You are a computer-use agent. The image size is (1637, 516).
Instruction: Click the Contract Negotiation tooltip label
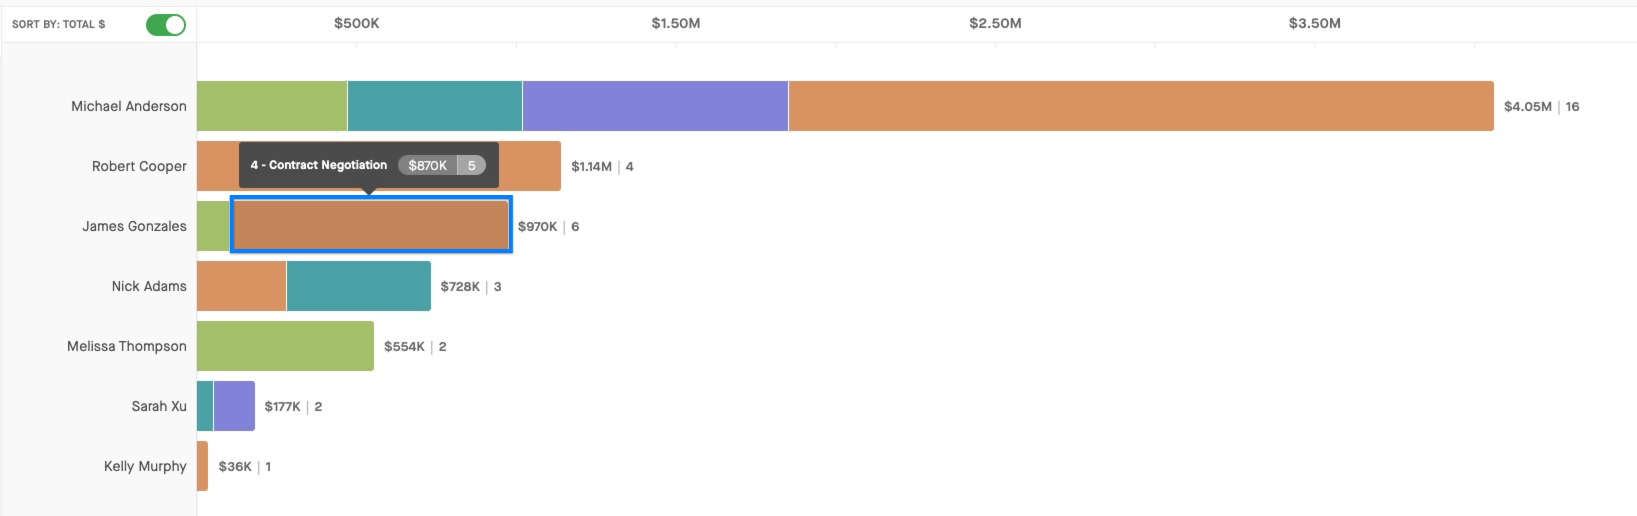pyautogui.click(x=319, y=165)
